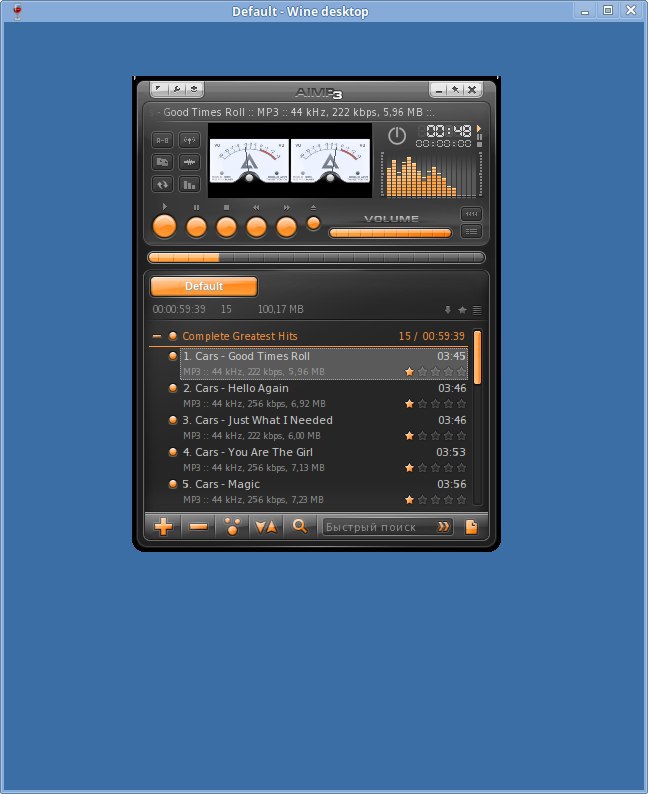The image size is (648, 794).
Task: Maximize the Wine desktop window
Action: point(608,10)
